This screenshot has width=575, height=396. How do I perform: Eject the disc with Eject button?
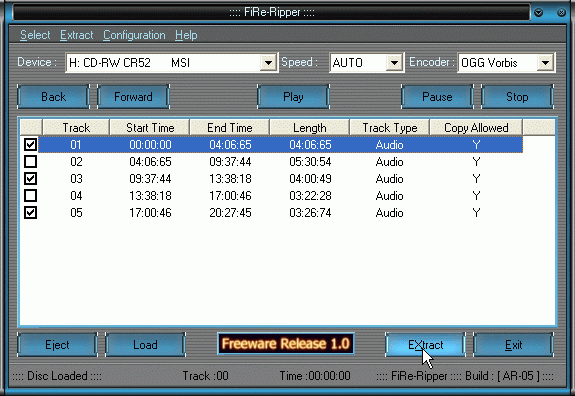click(x=57, y=345)
